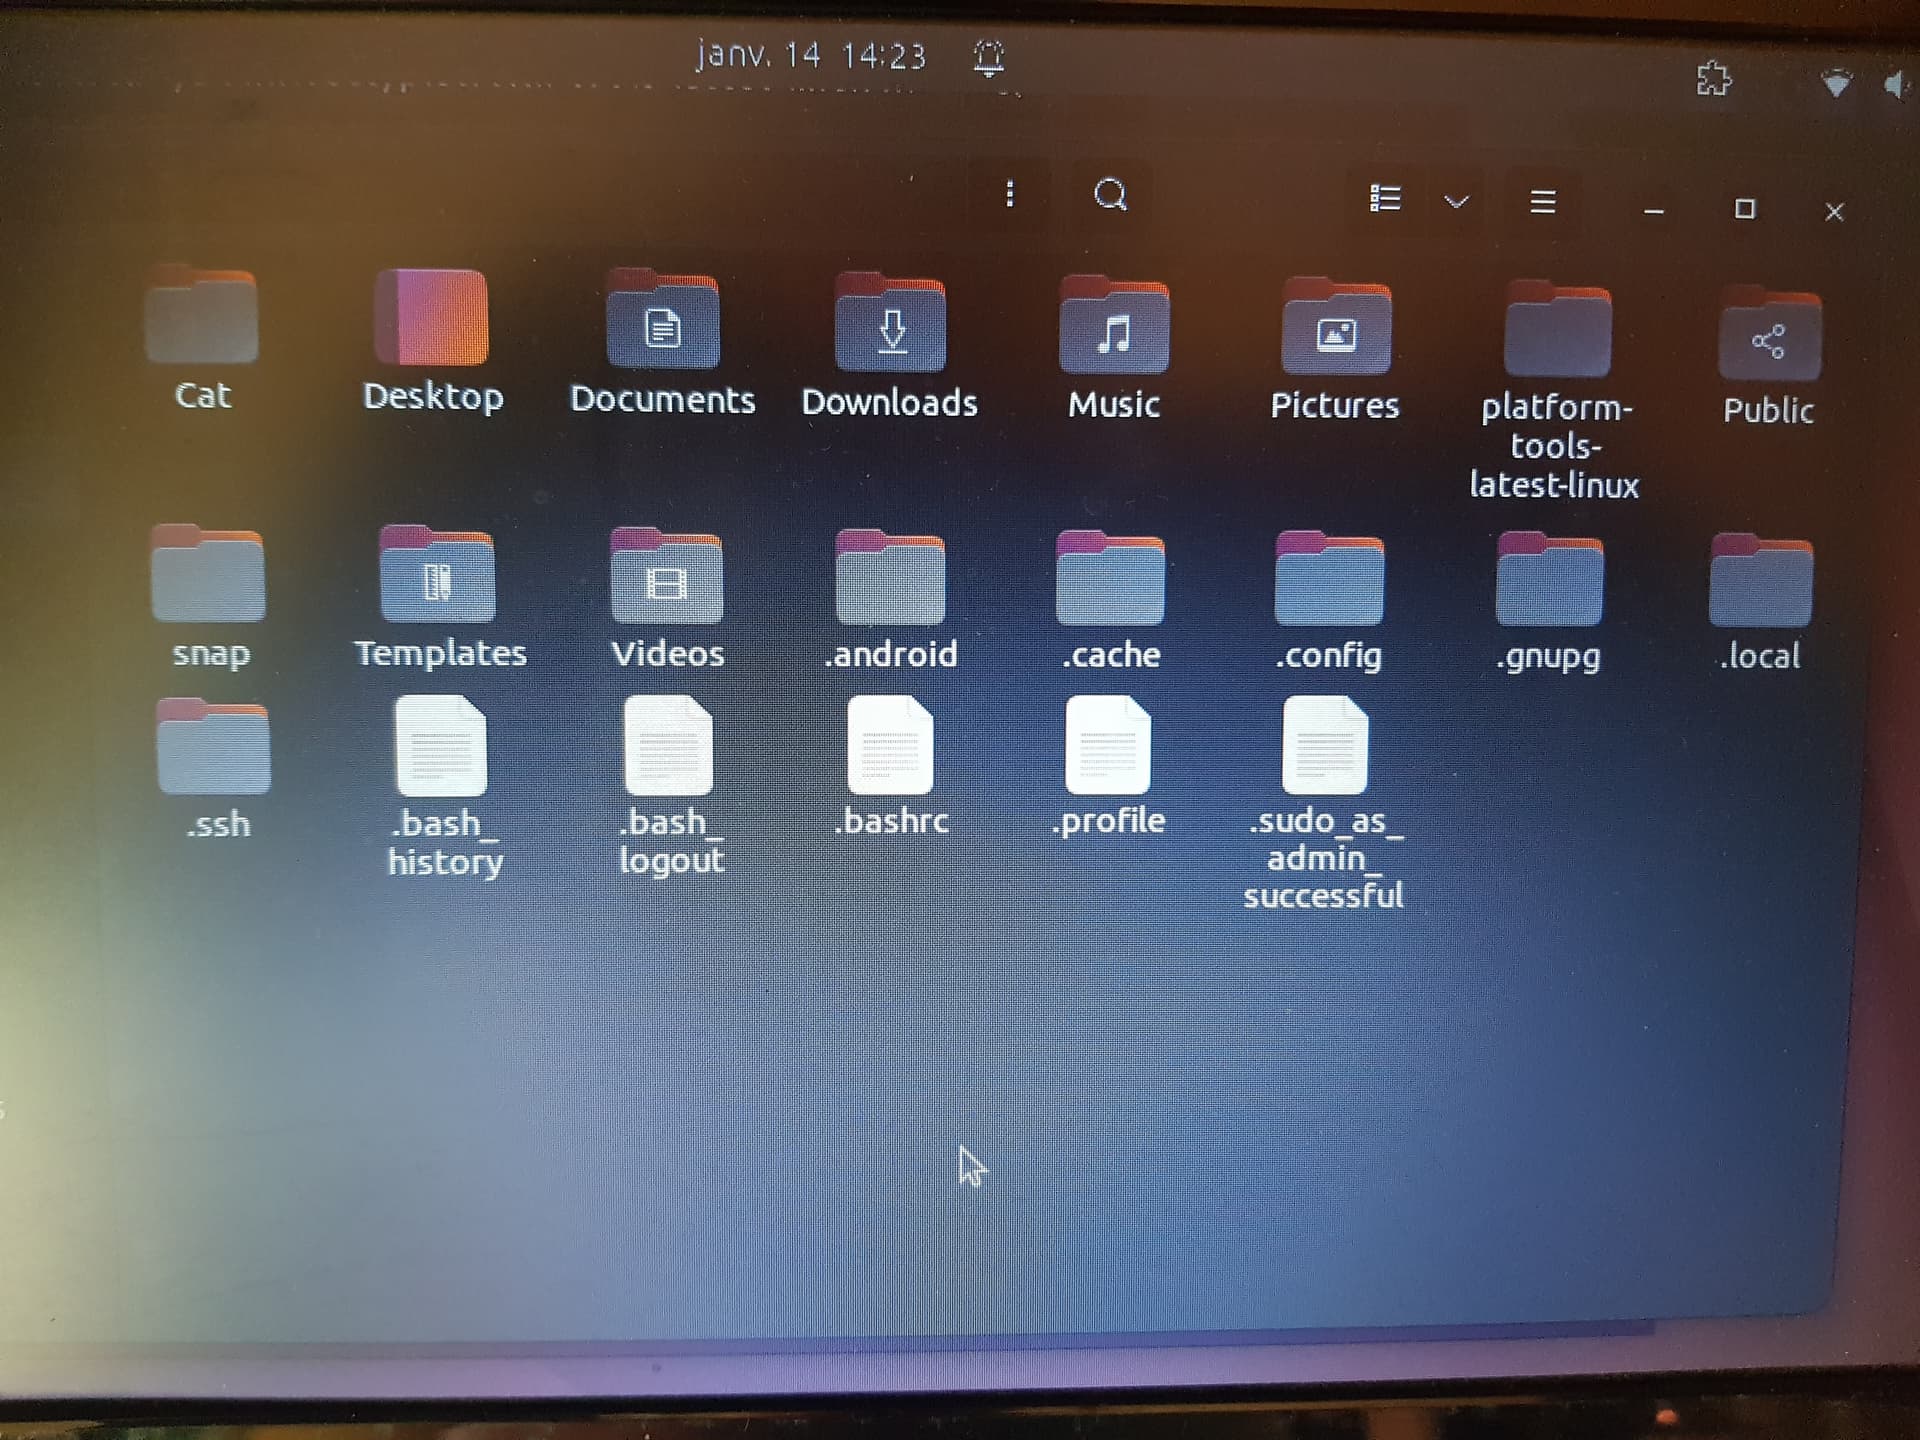1920x1440 pixels.
Task: Open the notification bell in top bar
Action: (989, 58)
